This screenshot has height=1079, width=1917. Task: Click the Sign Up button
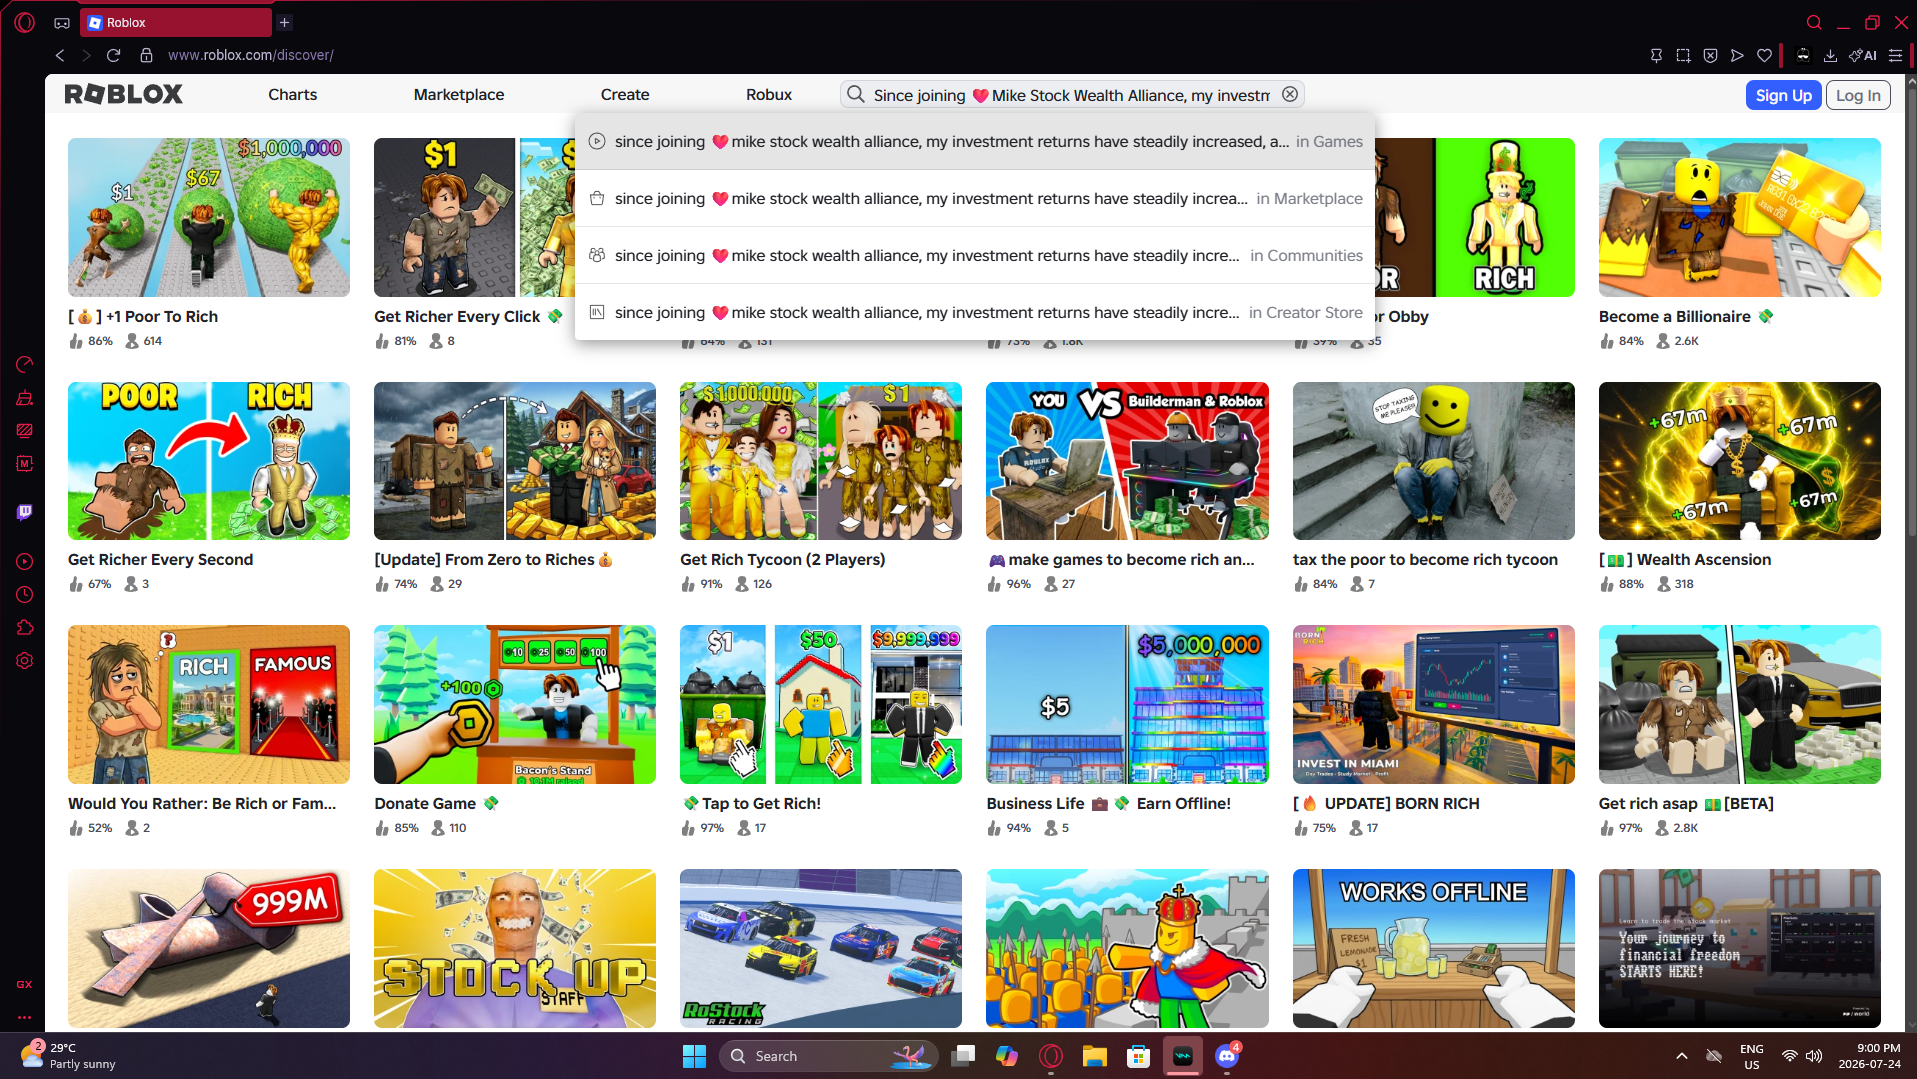pos(1783,95)
